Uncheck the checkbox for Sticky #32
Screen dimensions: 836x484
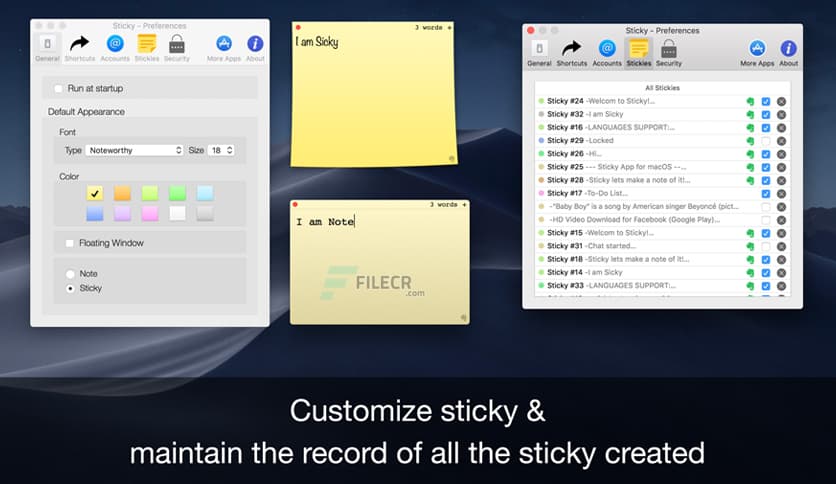point(766,115)
